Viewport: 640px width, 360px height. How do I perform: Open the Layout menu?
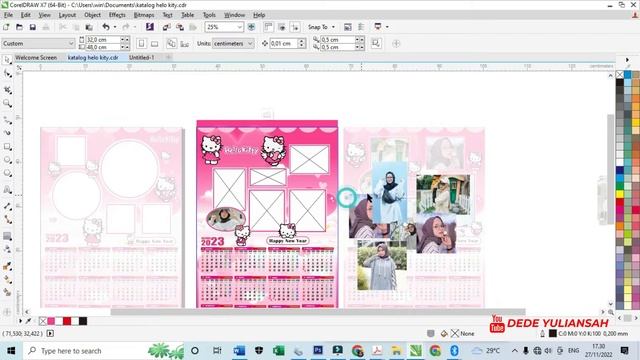[67, 15]
